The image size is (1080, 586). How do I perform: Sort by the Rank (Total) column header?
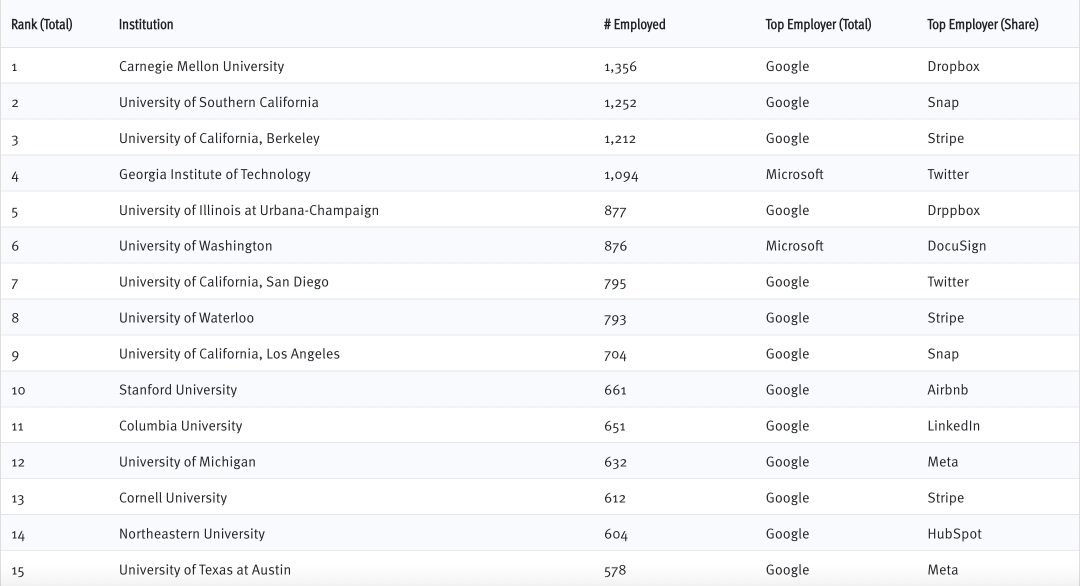[42, 24]
